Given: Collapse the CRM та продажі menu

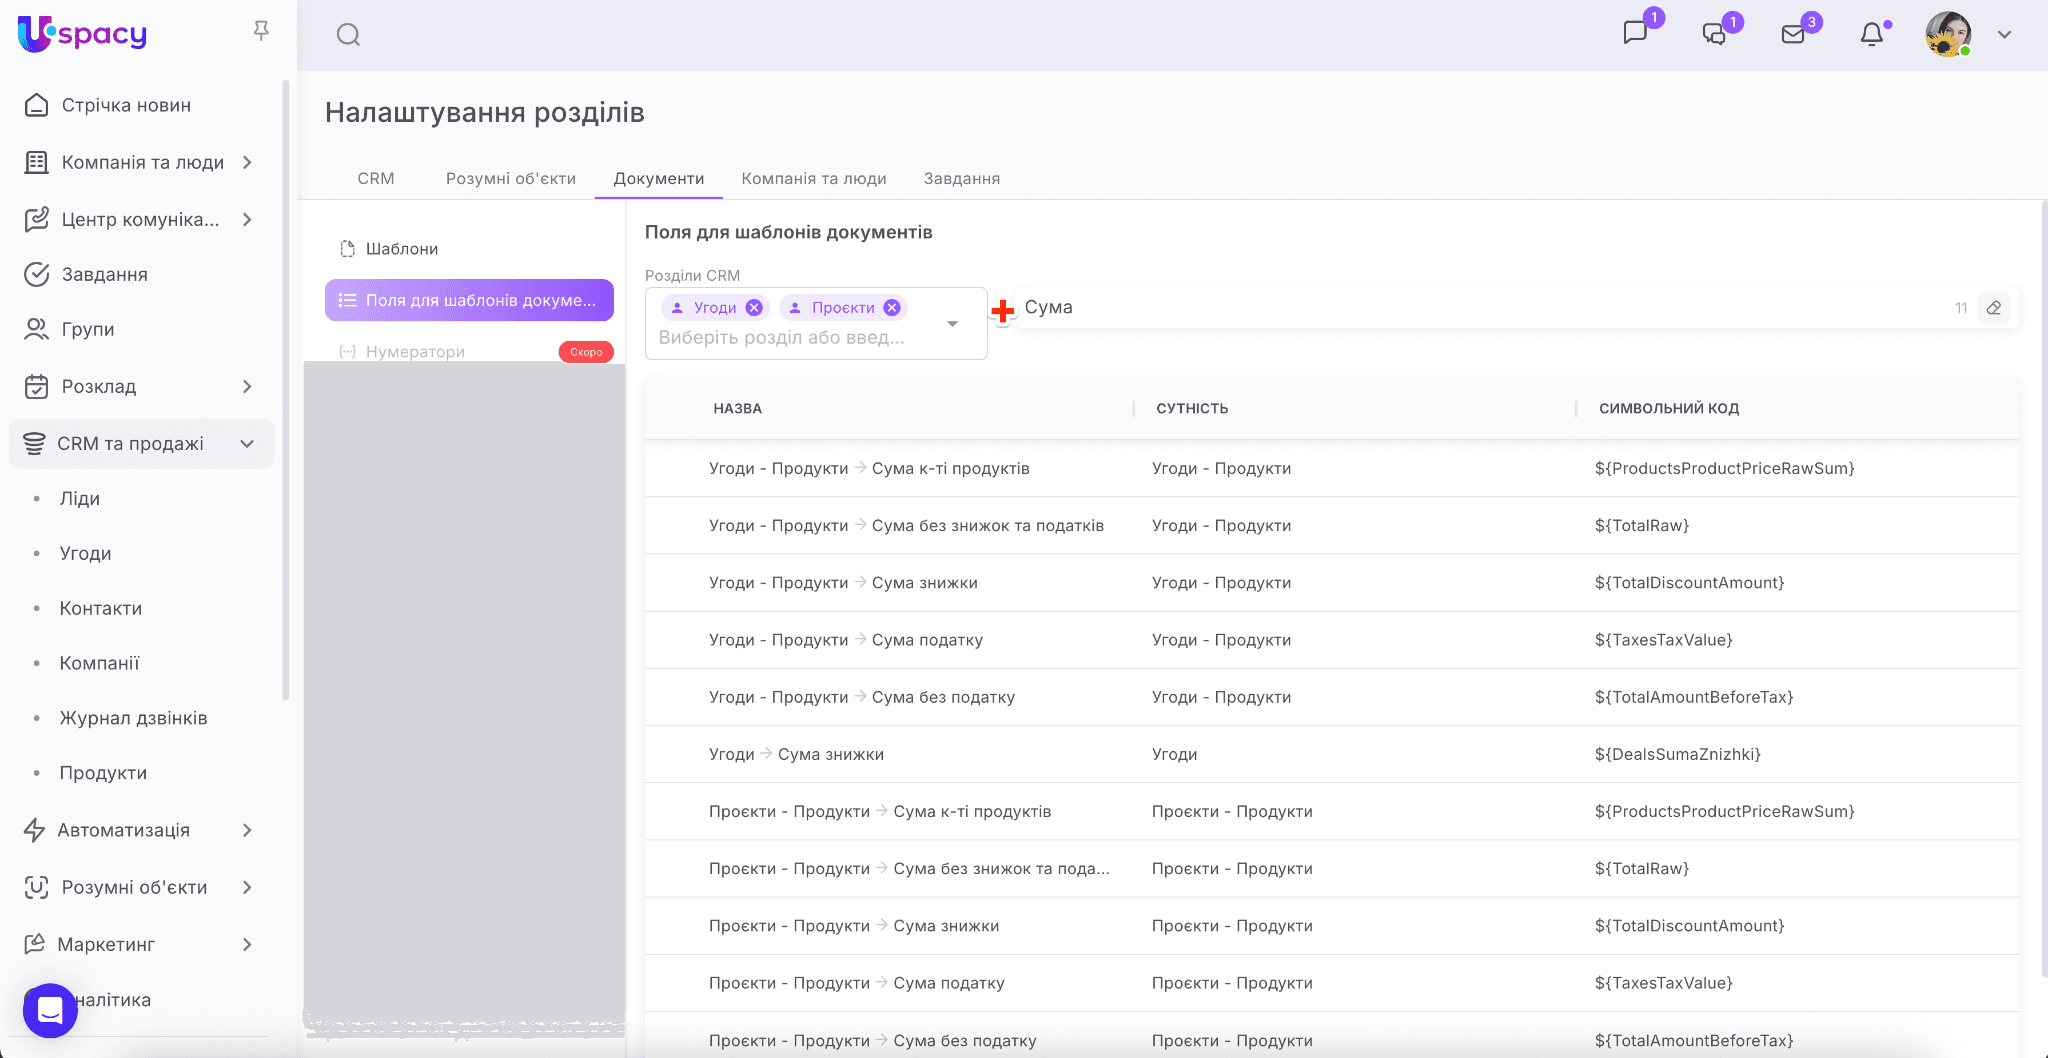Looking at the screenshot, I should [x=247, y=444].
